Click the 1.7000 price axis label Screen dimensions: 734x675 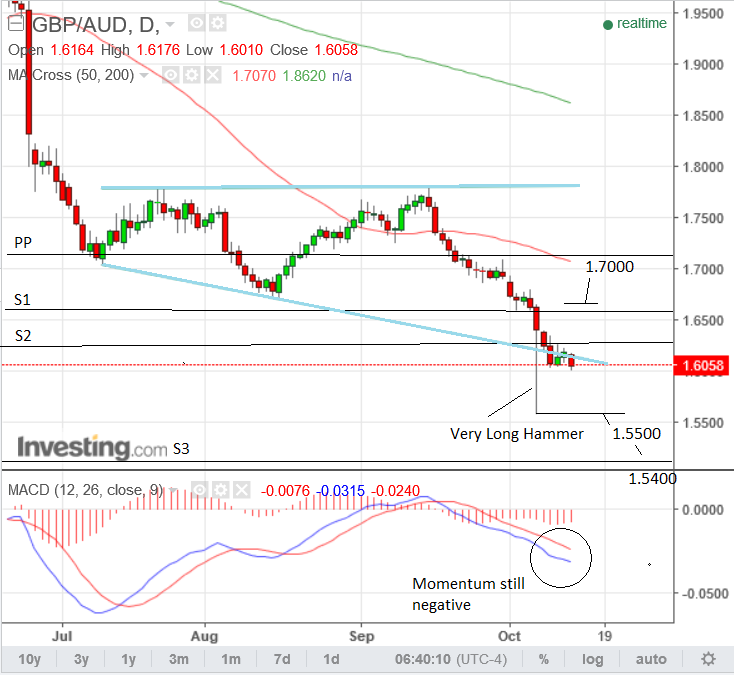703,270
